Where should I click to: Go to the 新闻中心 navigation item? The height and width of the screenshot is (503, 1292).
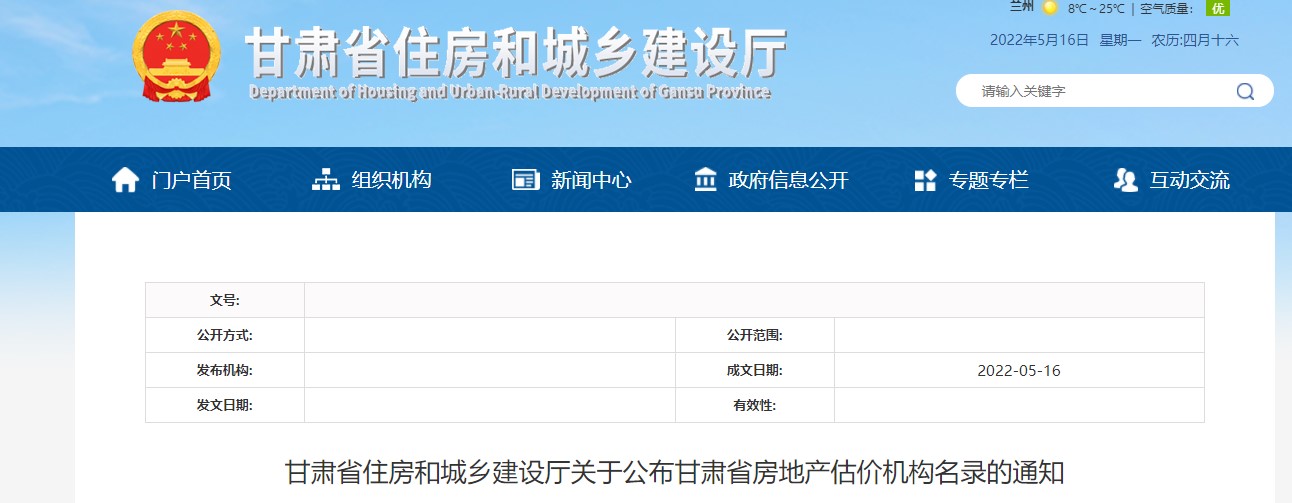pos(591,180)
